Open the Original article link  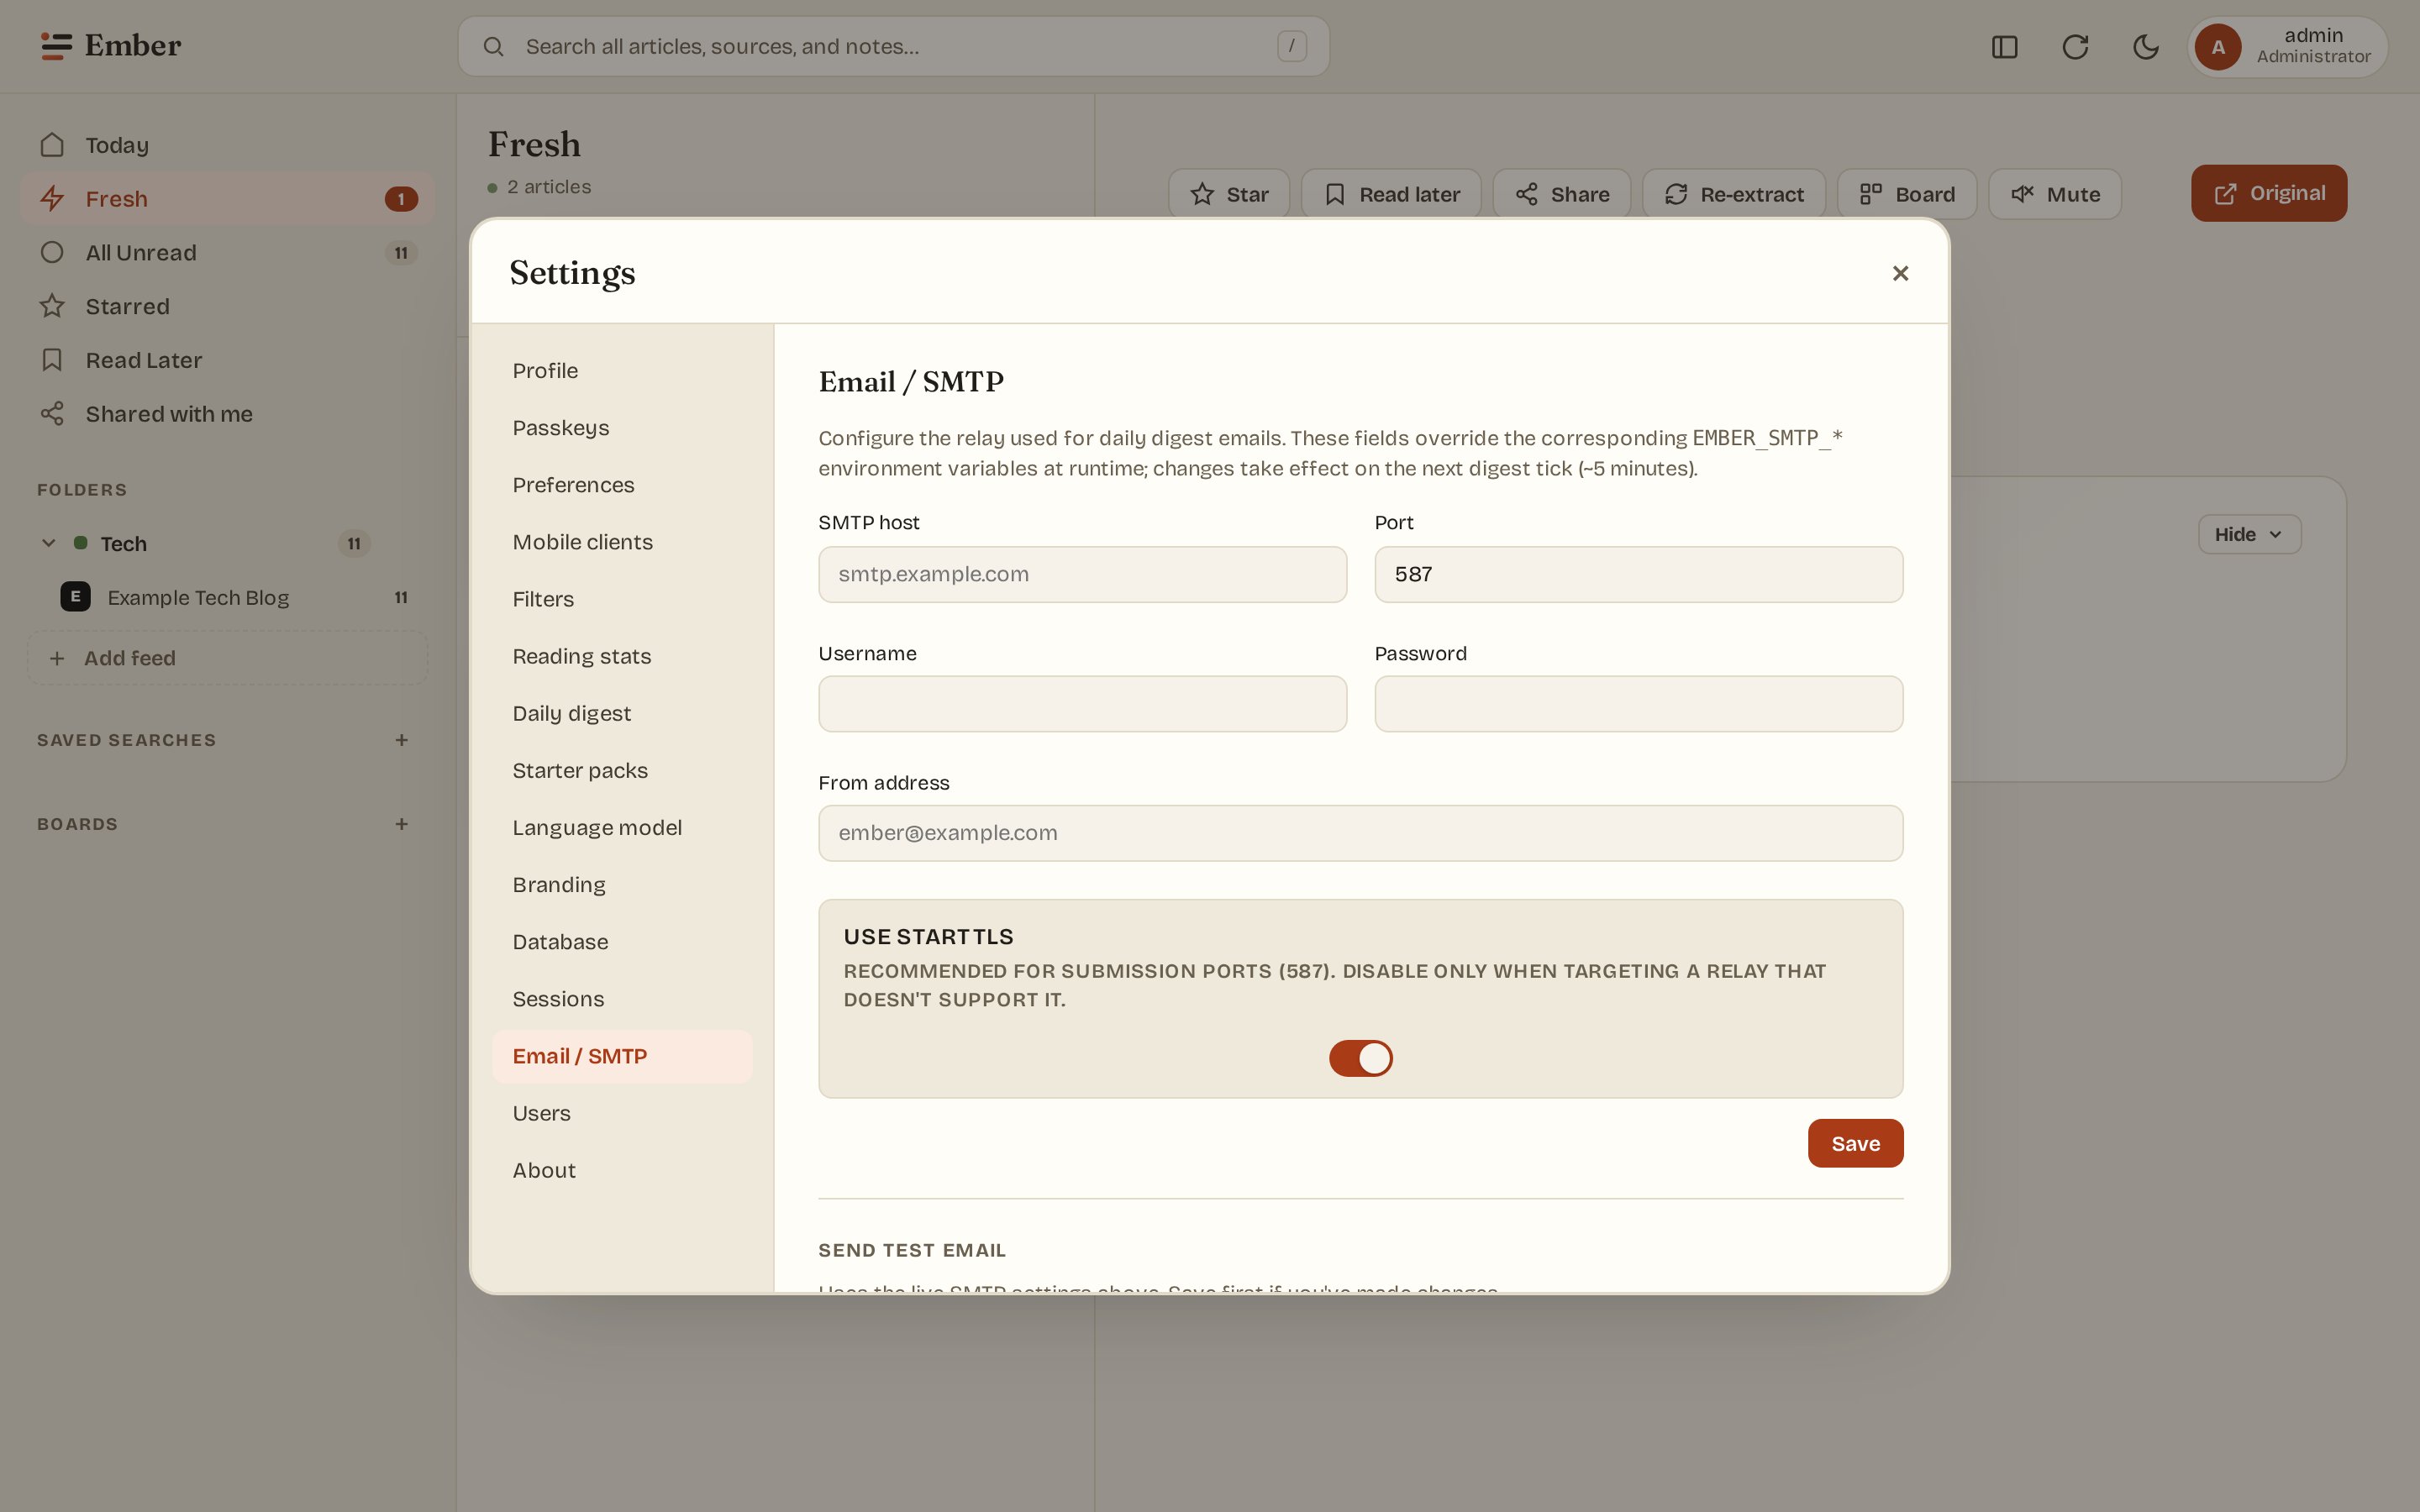tap(2268, 193)
